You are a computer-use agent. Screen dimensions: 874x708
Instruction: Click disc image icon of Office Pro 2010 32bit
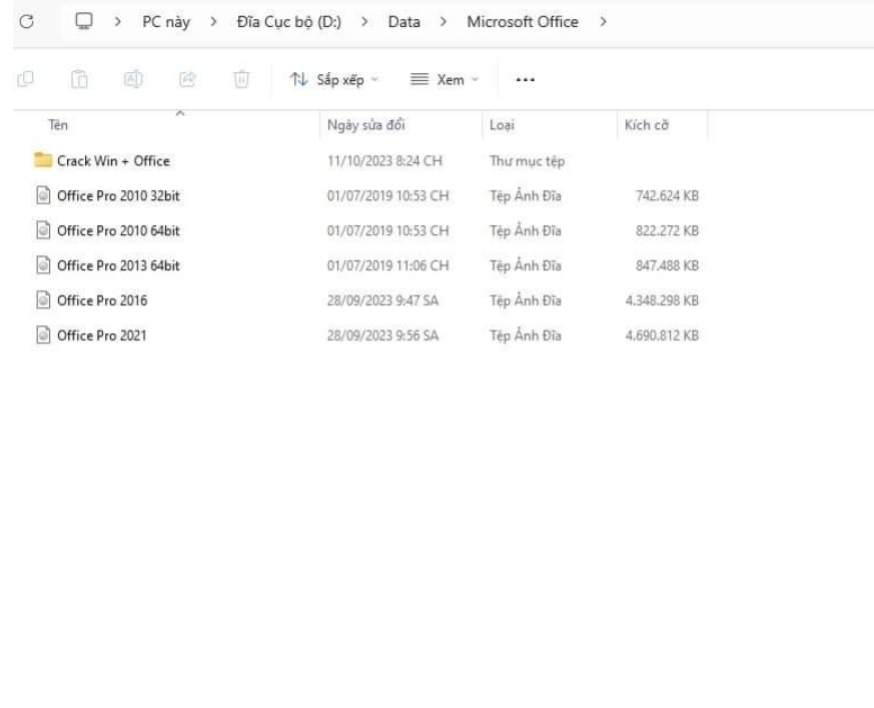(x=43, y=195)
